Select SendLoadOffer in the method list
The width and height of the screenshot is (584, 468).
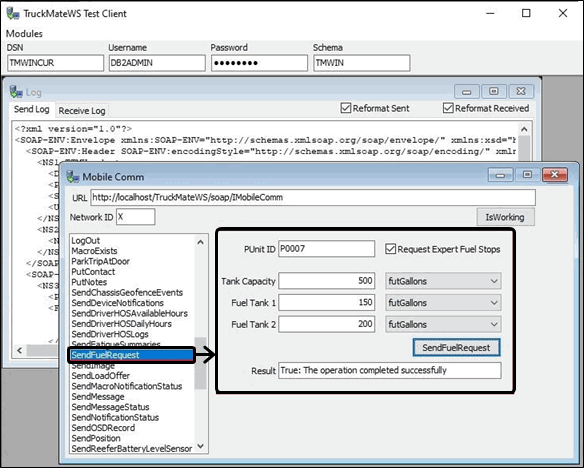[101, 376]
